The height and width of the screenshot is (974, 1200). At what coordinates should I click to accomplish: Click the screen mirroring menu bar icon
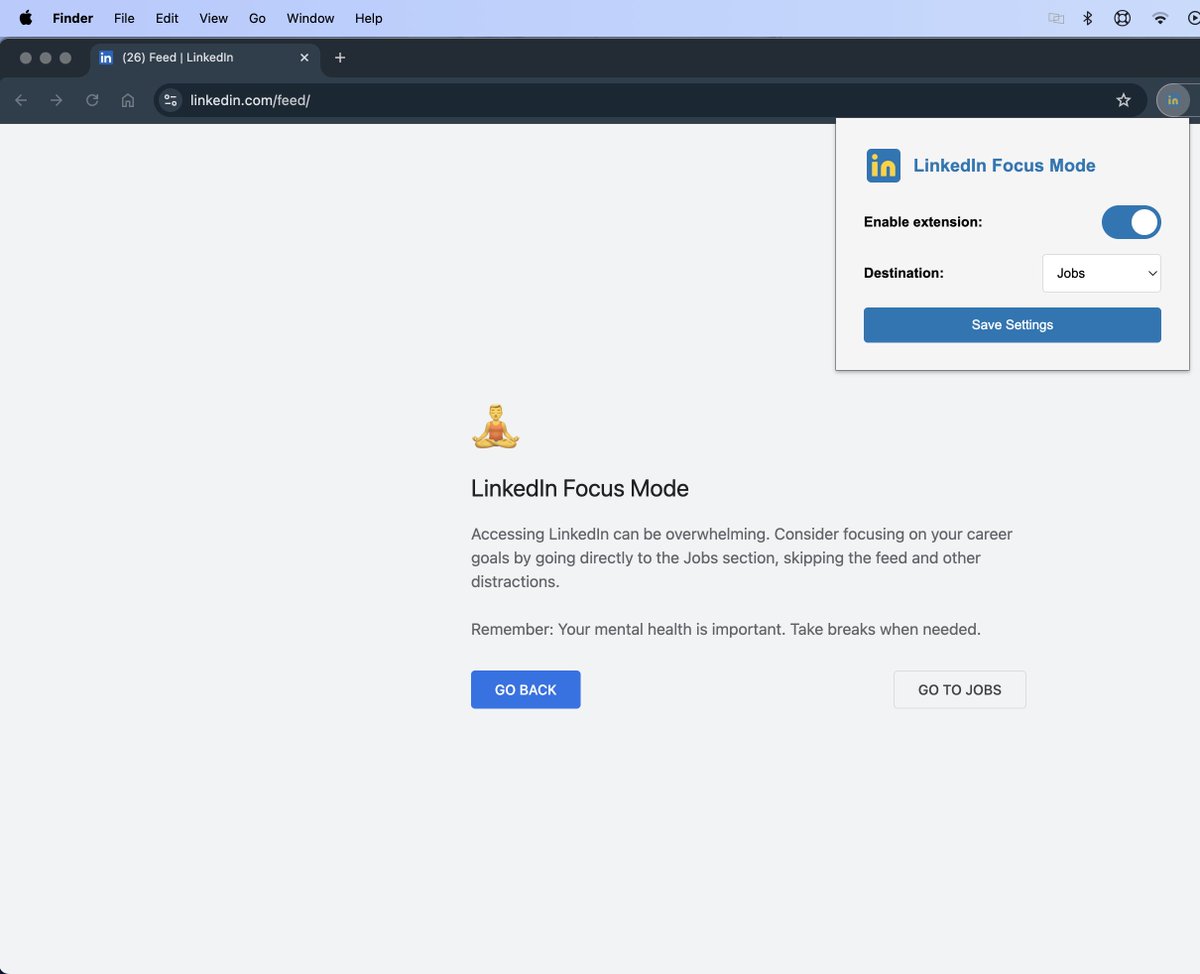click(1055, 18)
